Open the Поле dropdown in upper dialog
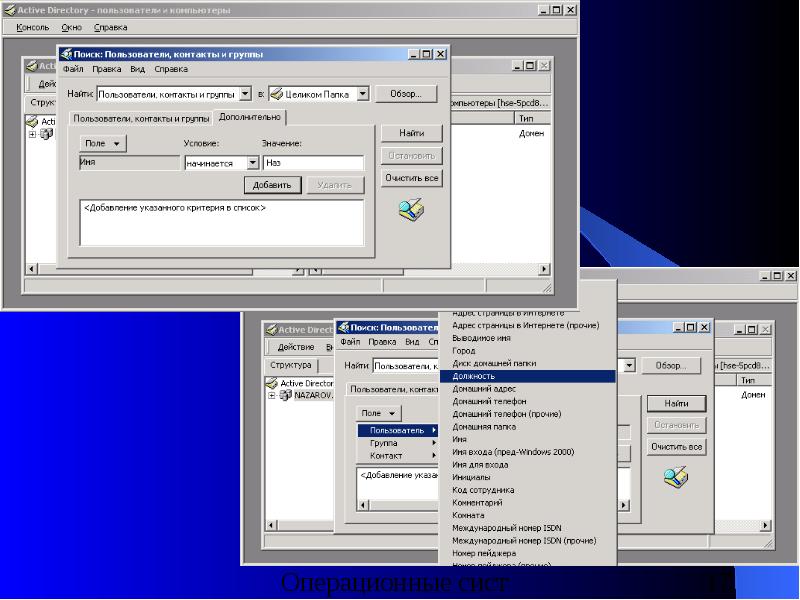800x600 pixels. [103, 144]
